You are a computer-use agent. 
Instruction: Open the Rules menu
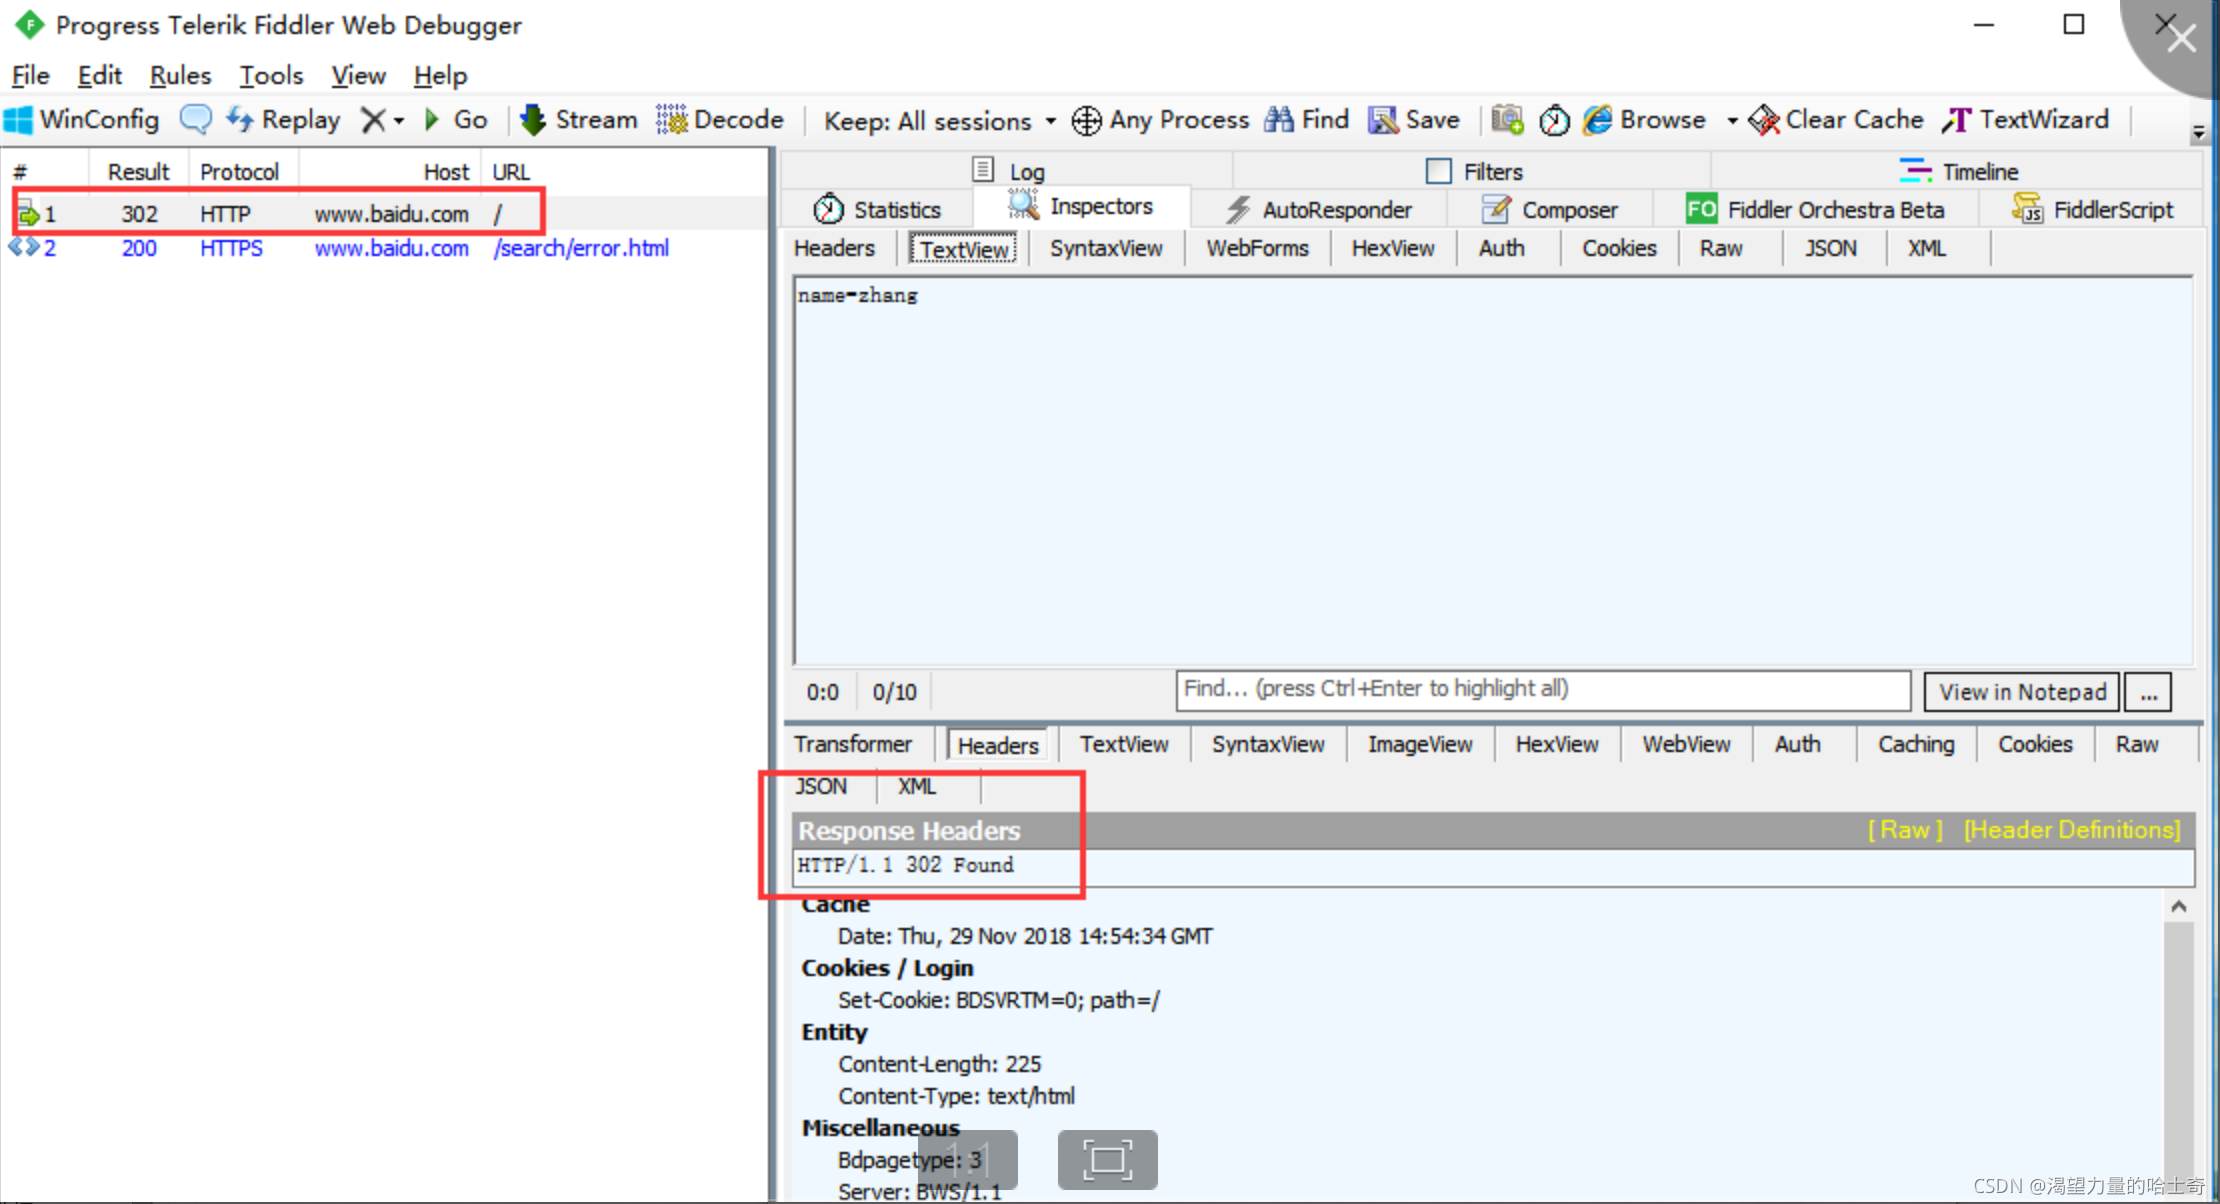(180, 76)
